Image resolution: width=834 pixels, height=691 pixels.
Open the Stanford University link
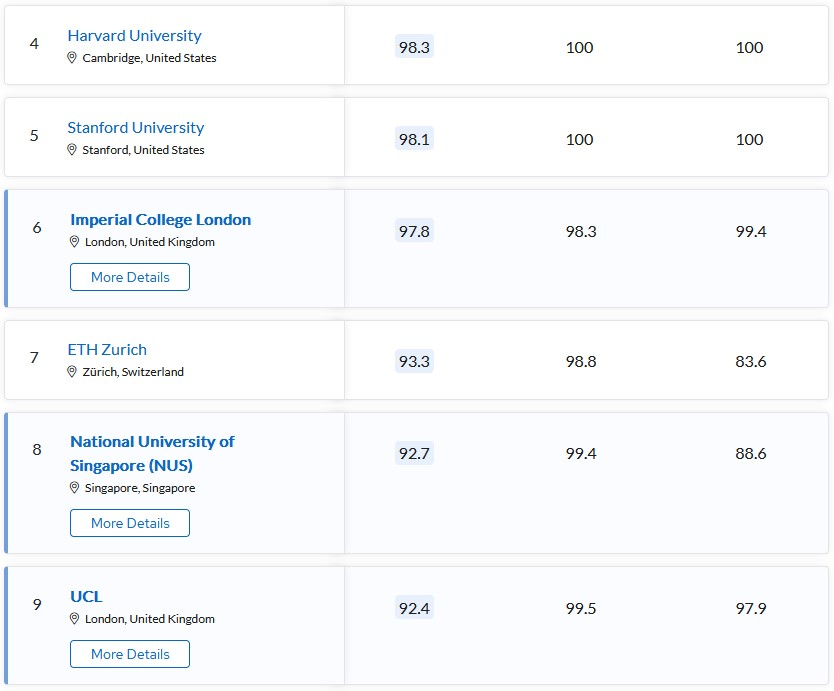coord(136,128)
